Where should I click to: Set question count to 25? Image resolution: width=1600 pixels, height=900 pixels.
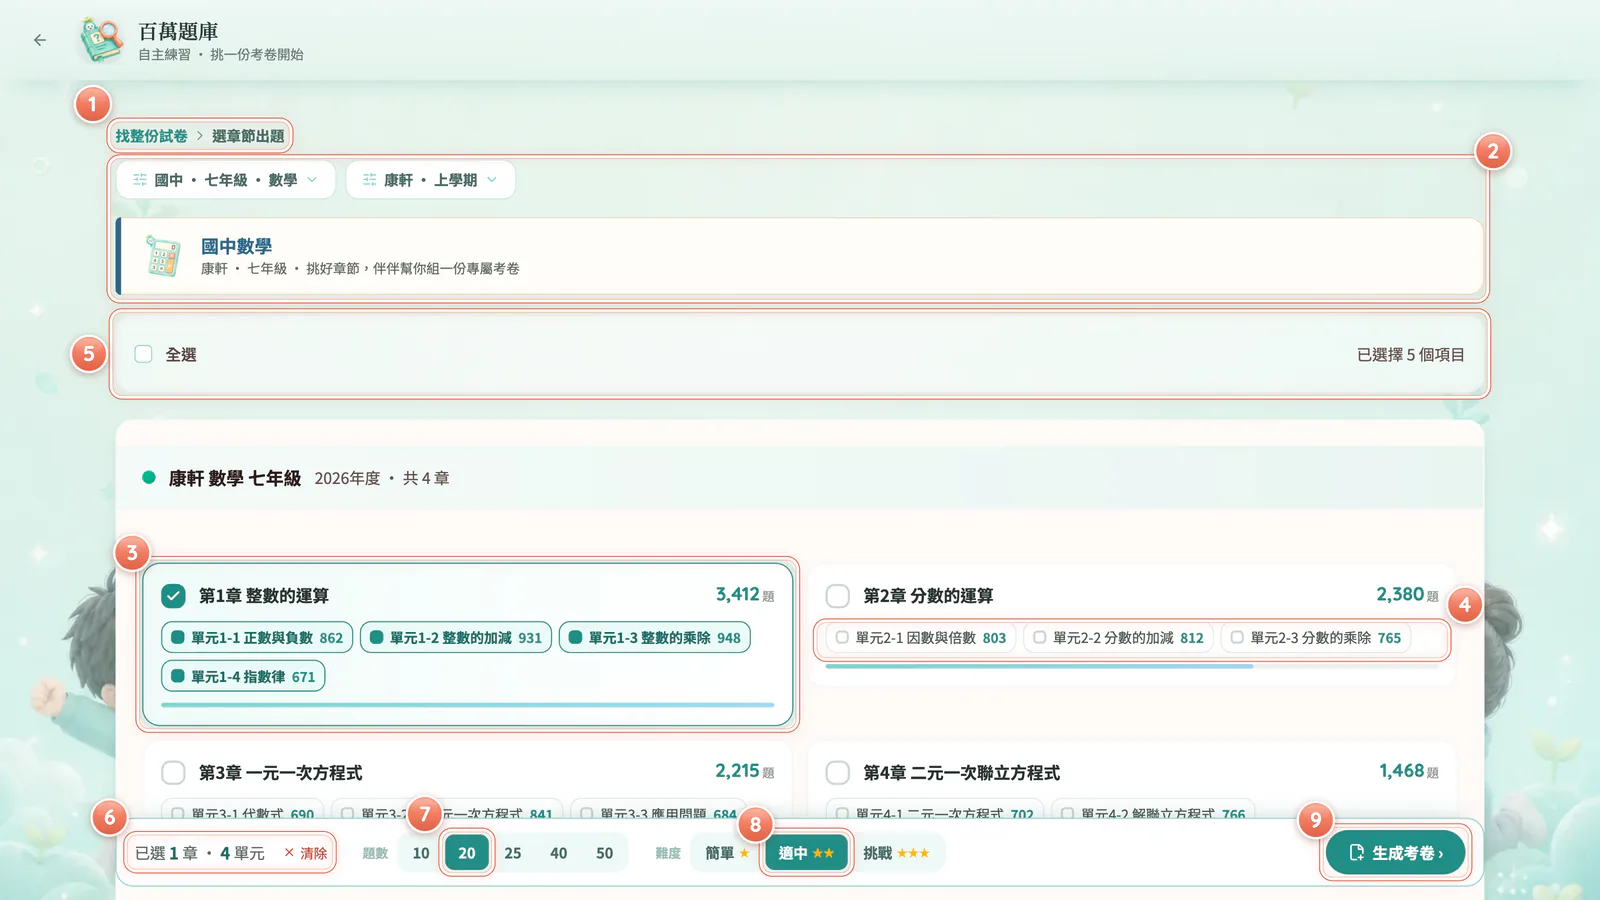pyautogui.click(x=513, y=853)
